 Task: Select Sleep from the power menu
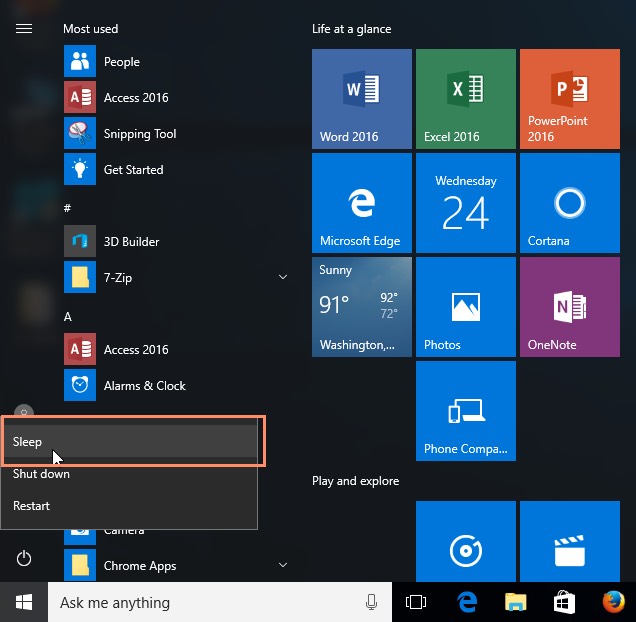coord(130,441)
